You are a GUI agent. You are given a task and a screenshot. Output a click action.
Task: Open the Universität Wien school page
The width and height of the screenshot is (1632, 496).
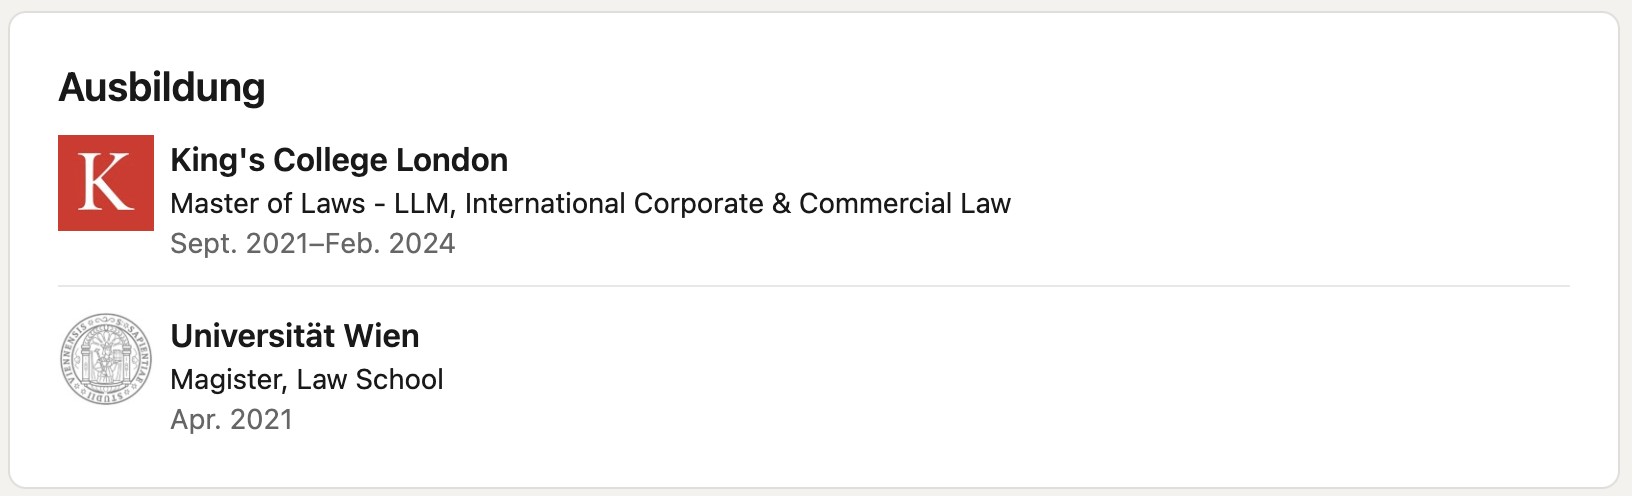coord(295,336)
